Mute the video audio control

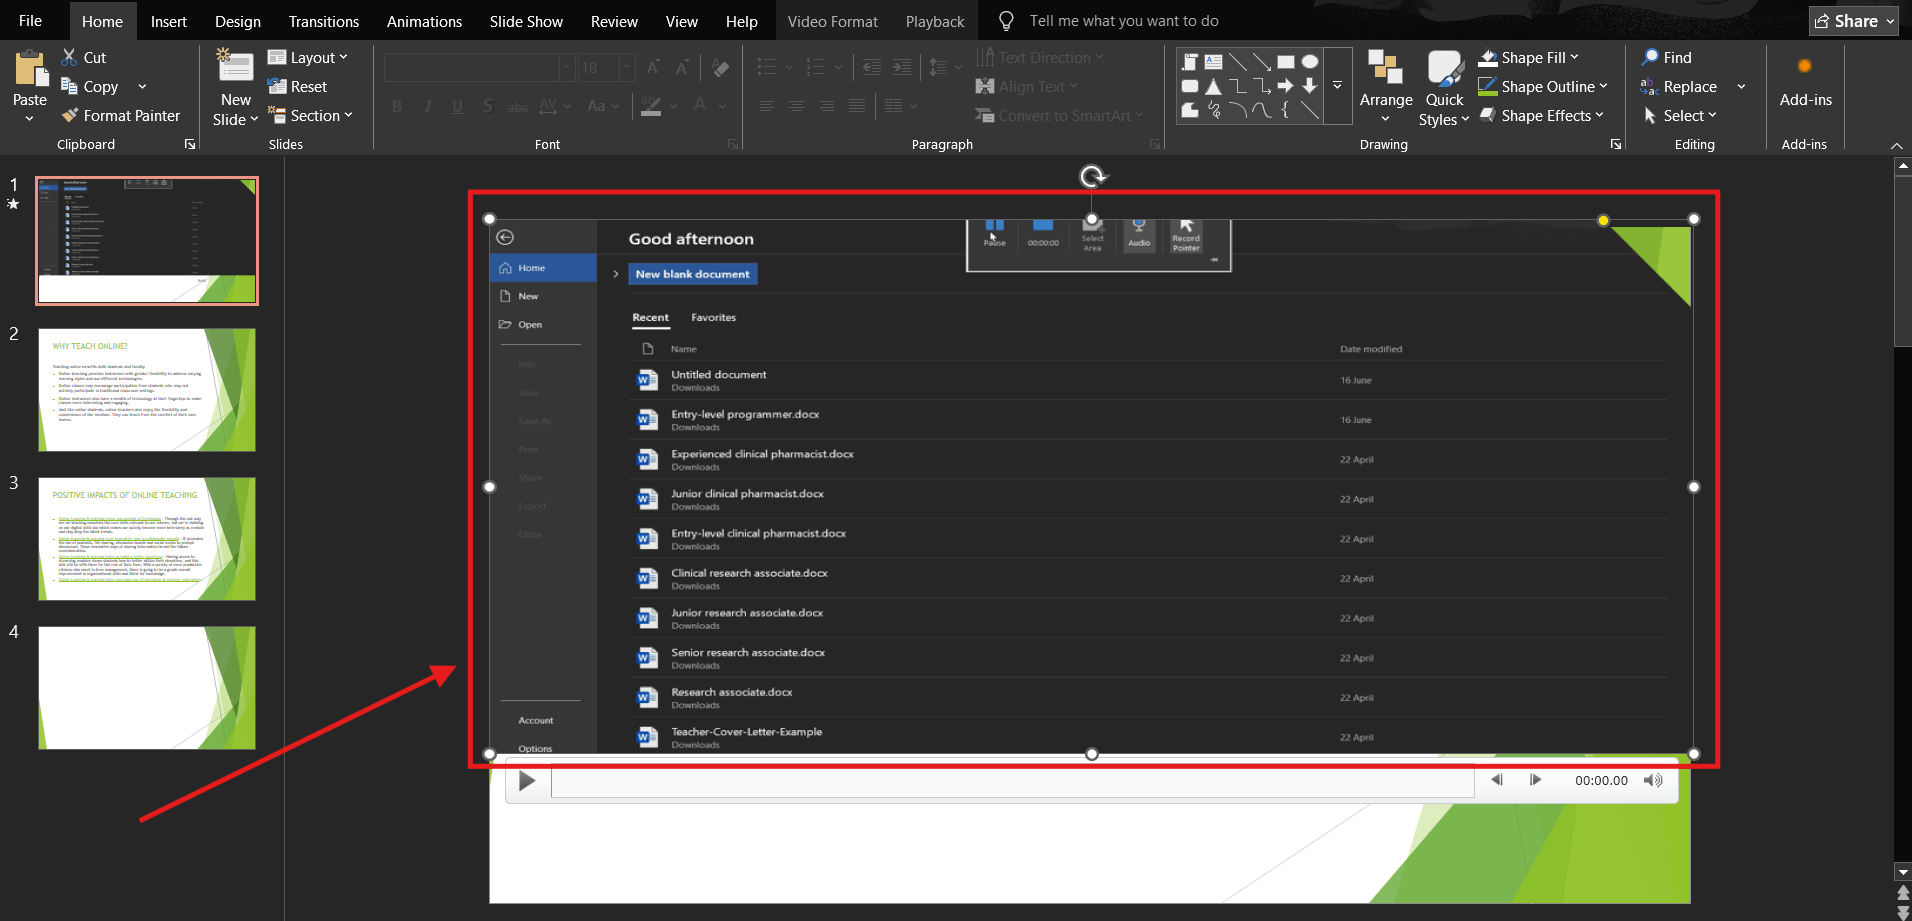tap(1652, 780)
